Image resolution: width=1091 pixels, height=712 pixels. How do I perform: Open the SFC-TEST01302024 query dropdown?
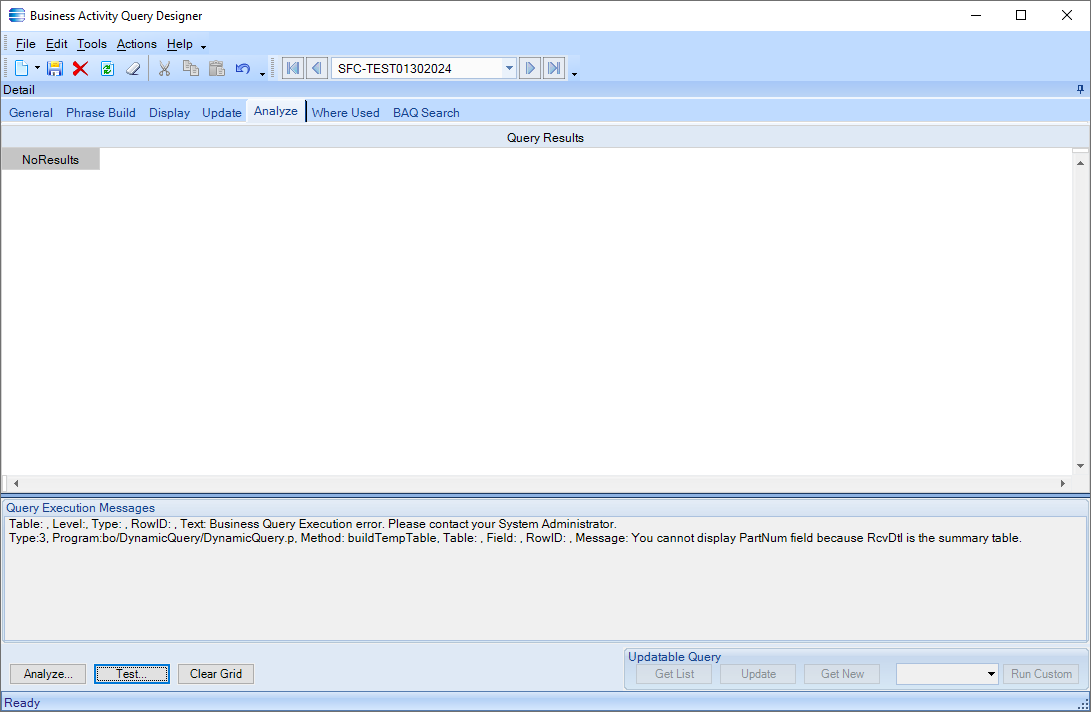pyautogui.click(x=509, y=68)
